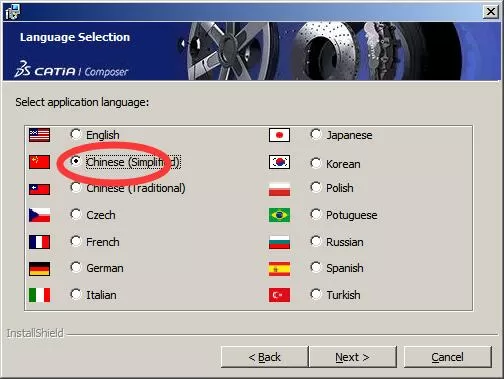
Task: Select the Turkish radio button
Action: point(316,294)
